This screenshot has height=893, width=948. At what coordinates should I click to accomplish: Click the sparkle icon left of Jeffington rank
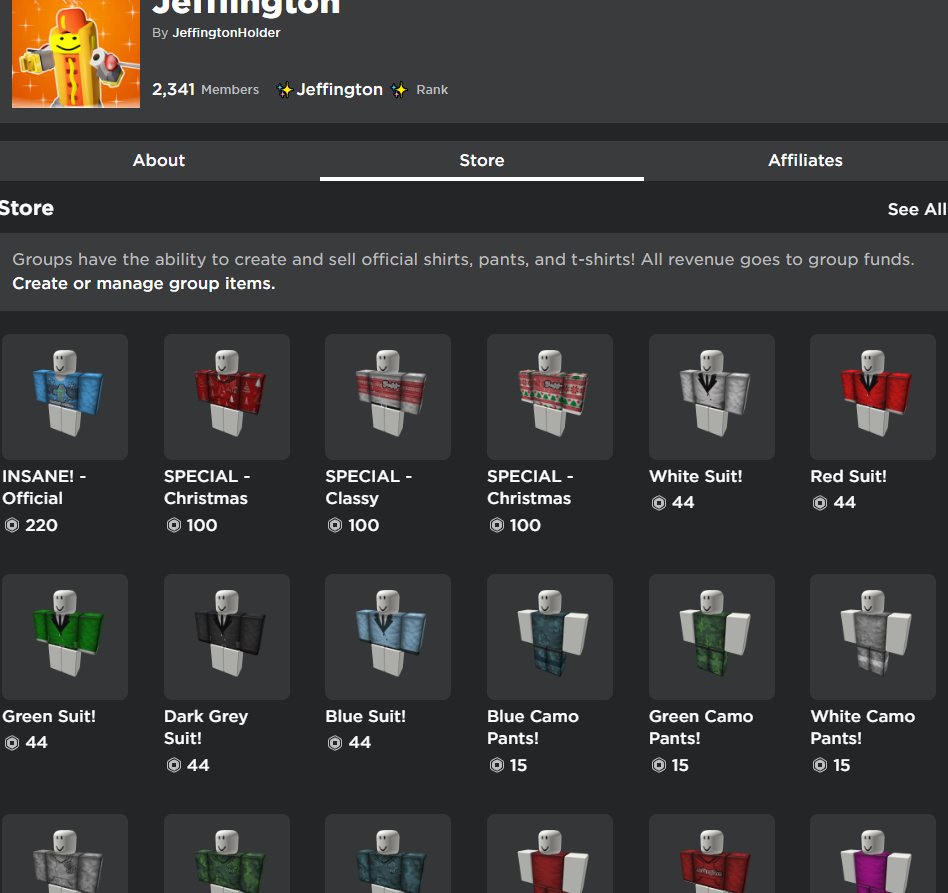point(284,90)
